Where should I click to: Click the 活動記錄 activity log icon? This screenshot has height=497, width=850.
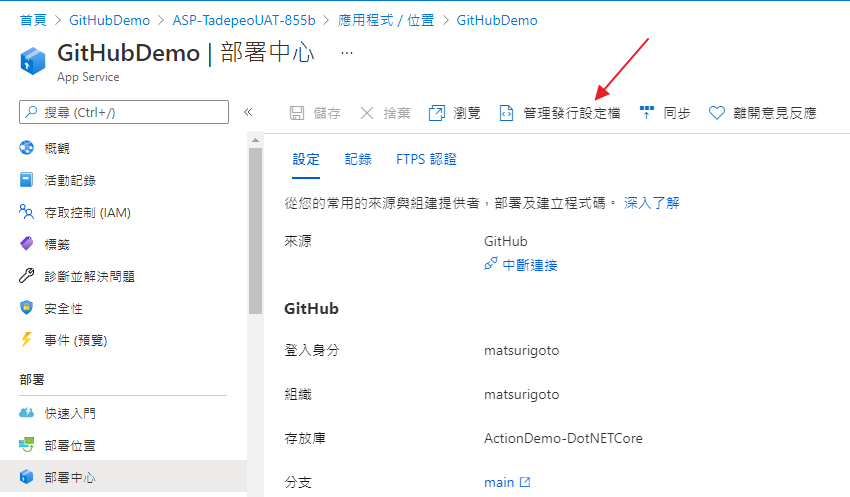coord(26,179)
